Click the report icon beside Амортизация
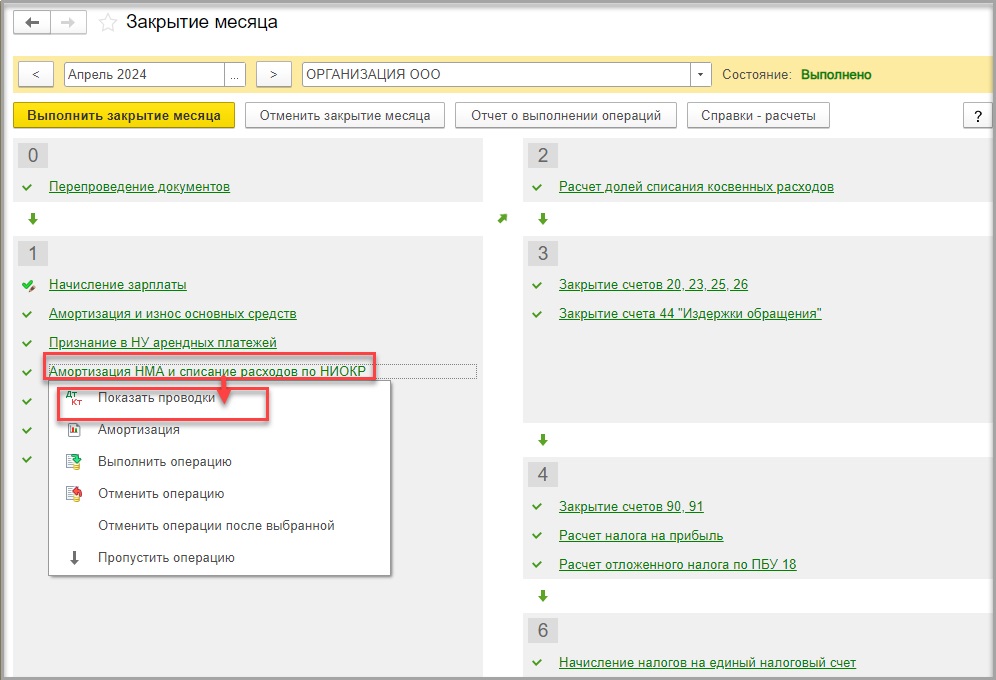Screen dimensions: 996x680 pyautogui.click(x=74, y=430)
